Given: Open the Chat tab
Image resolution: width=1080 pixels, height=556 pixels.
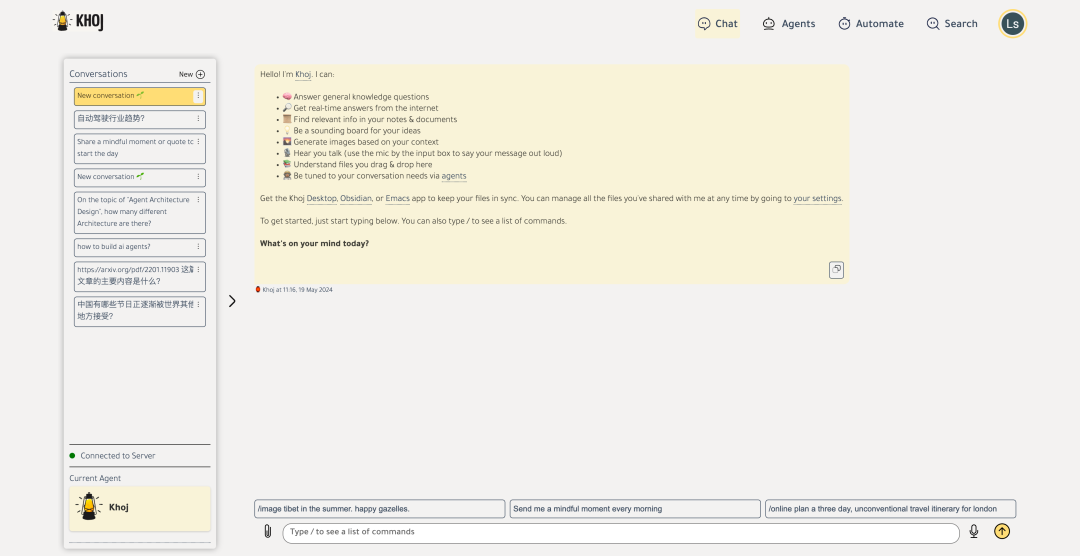Looking at the screenshot, I should (x=718, y=23).
